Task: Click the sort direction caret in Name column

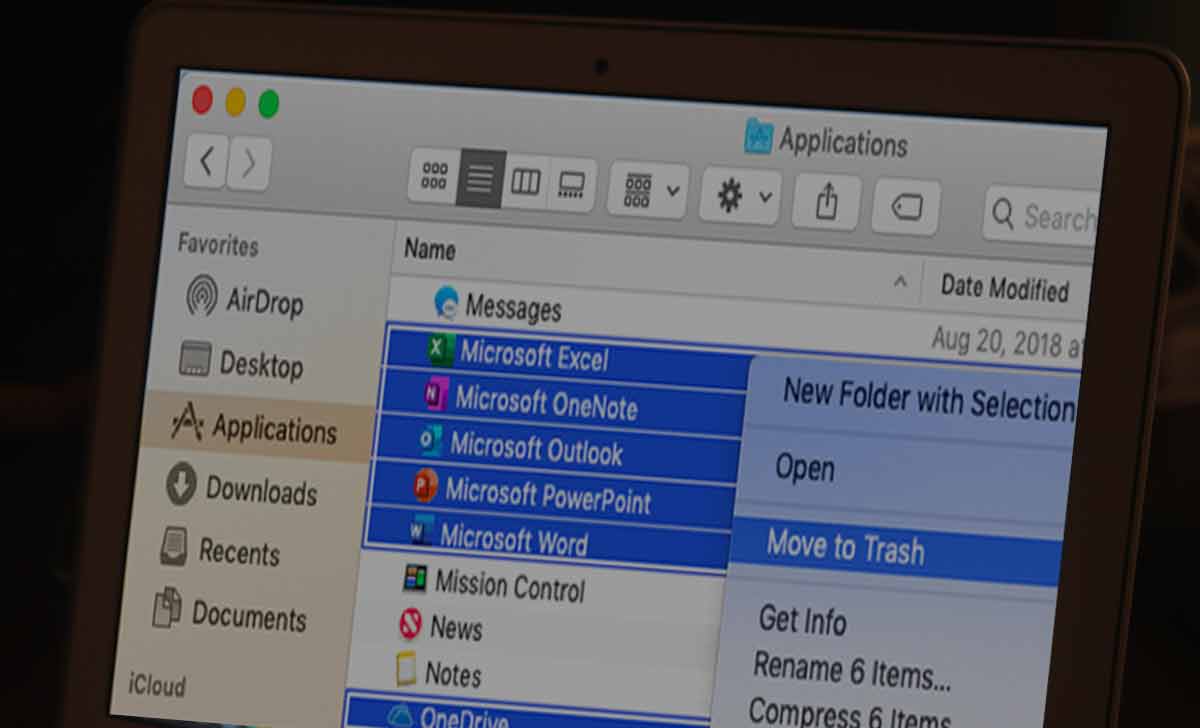Action: [x=900, y=282]
